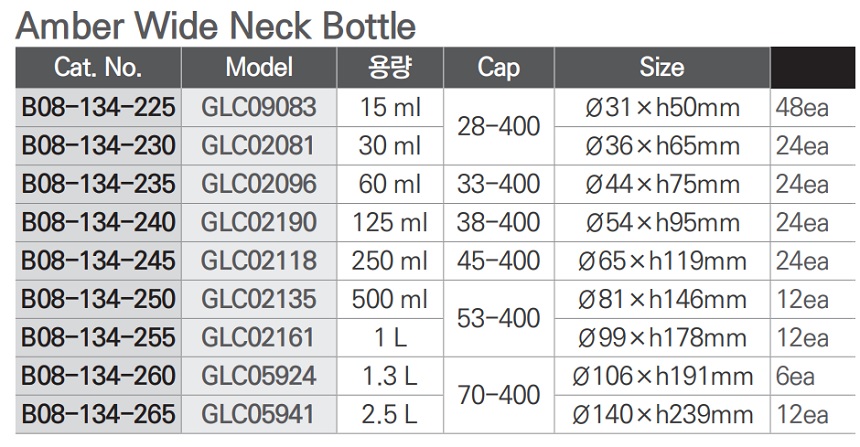Click the 48ea quantity cell
Viewport: 860px width, 447px height.
pos(802,107)
